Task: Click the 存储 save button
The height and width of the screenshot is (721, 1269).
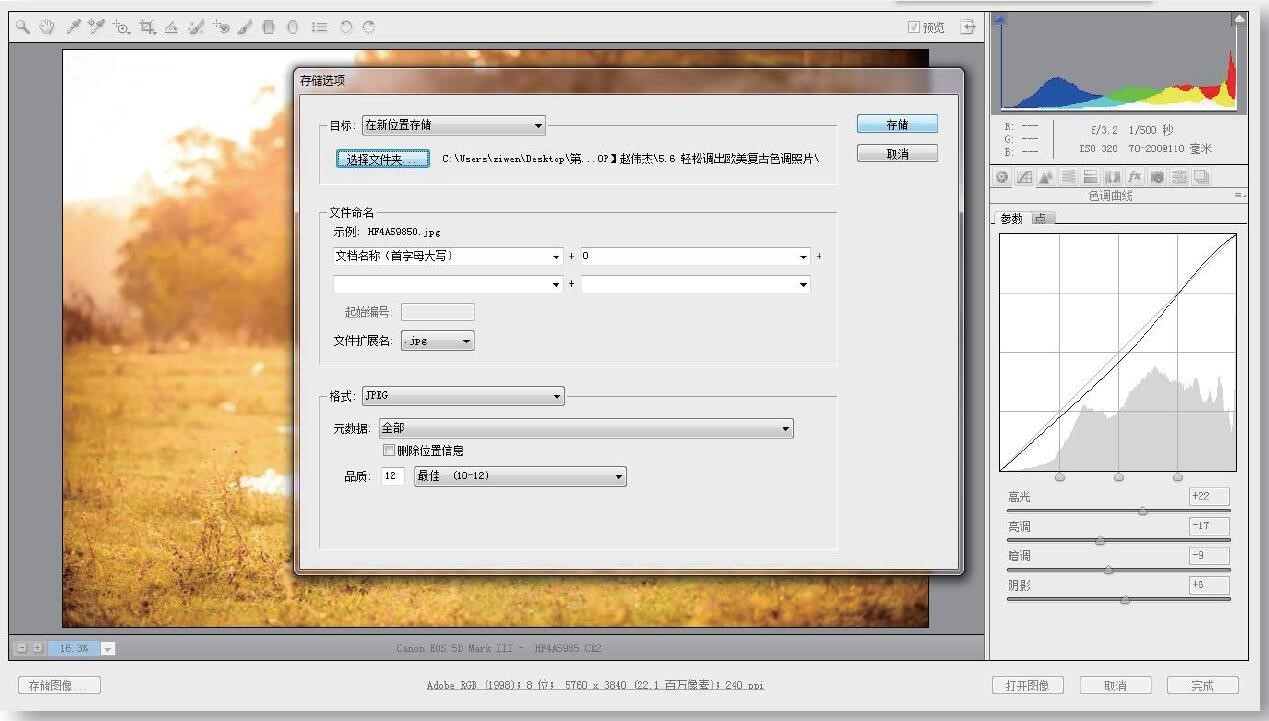Action: 897,124
